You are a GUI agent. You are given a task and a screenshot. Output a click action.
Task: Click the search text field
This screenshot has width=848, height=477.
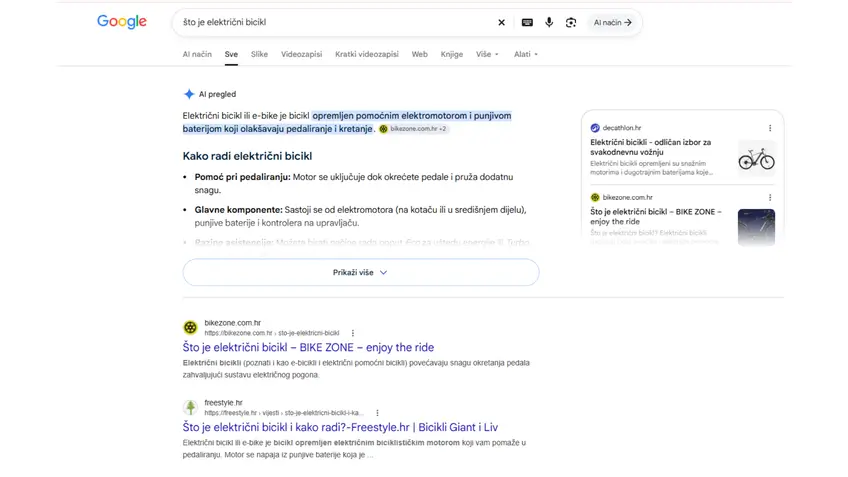pos(335,23)
